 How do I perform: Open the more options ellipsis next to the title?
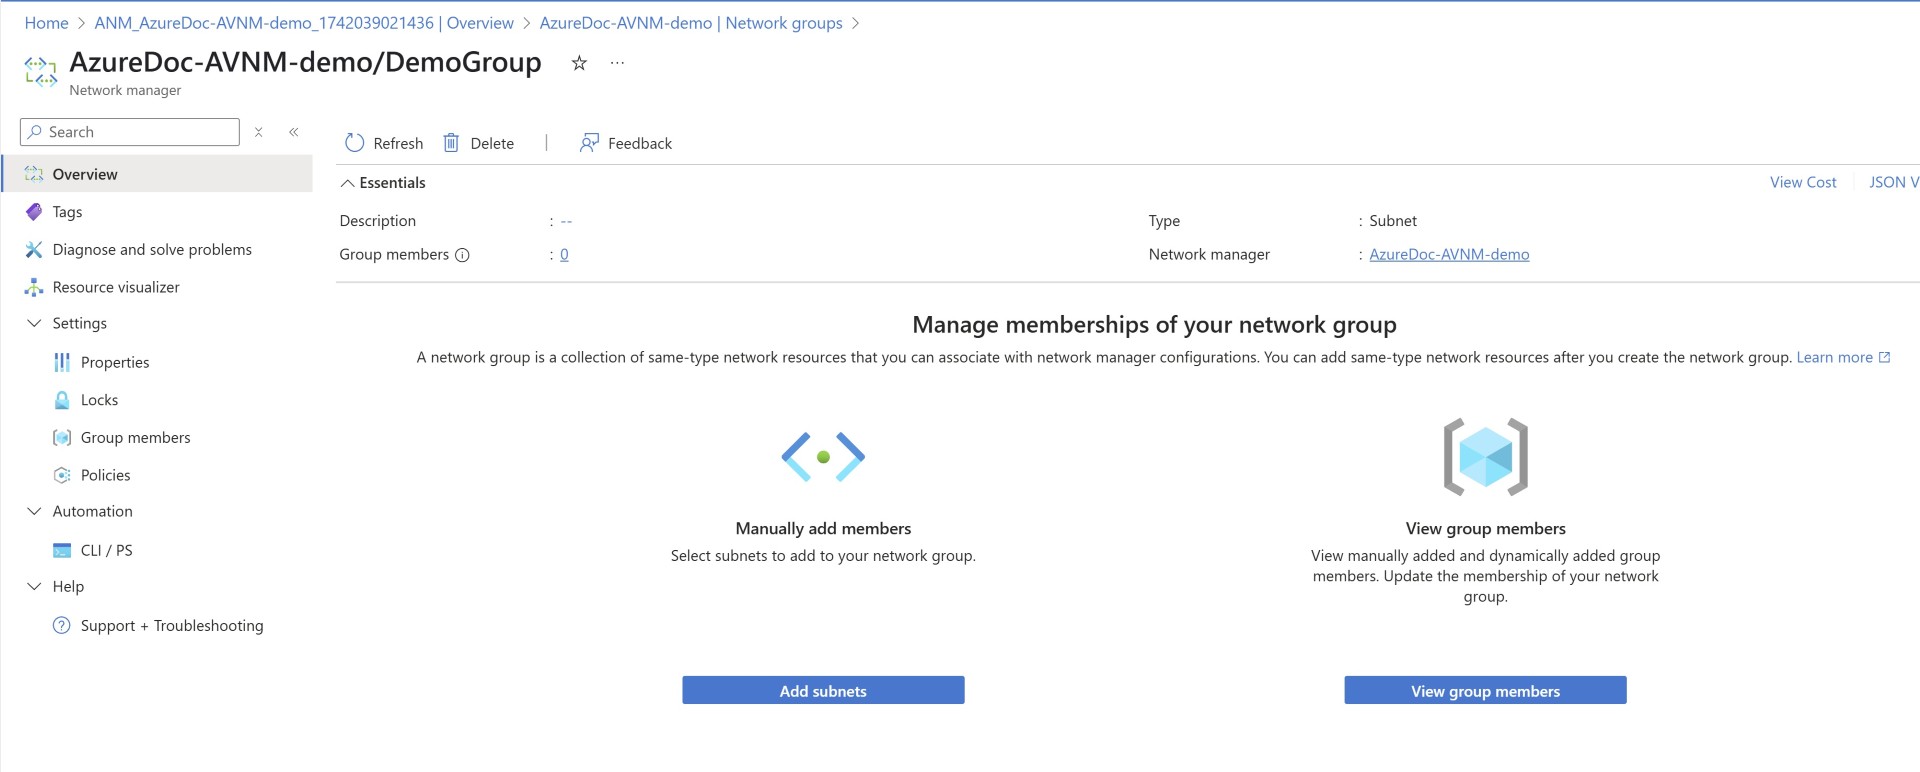[x=617, y=63]
